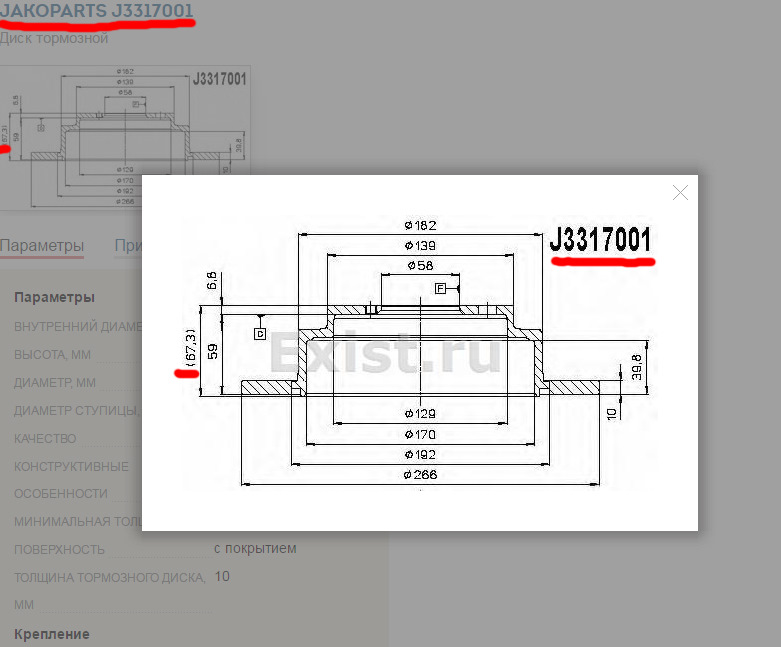Click the 'Крепление' section heading
781x647 pixels.
tap(52, 634)
